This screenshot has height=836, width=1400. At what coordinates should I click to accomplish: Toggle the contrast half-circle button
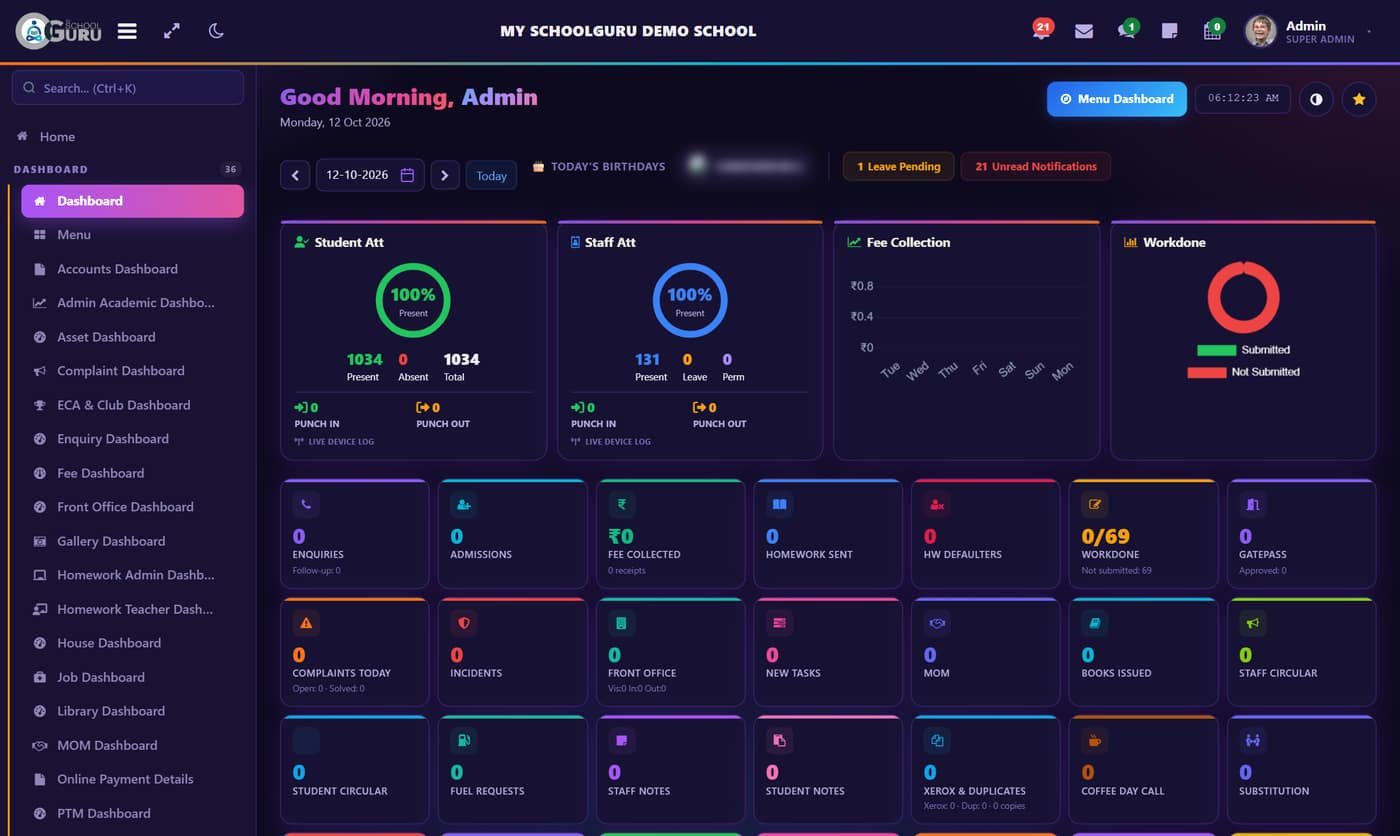tap(1316, 99)
